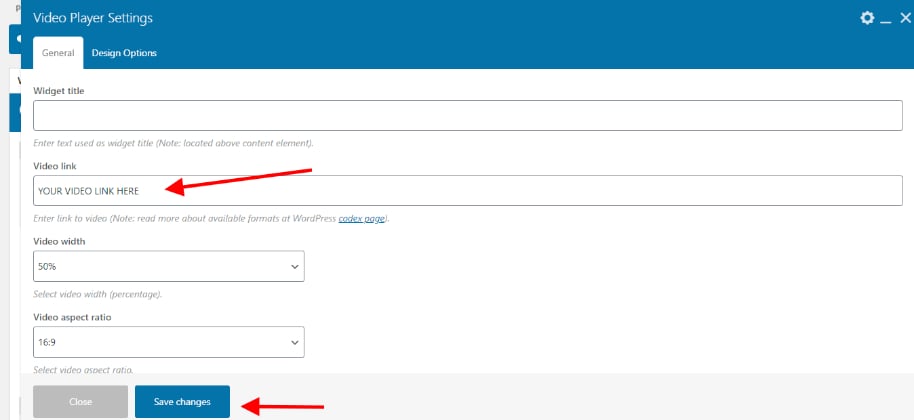This screenshot has width=914, height=420.
Task: Click the YOUR VIDEO LINK HERE text
Action: click(89, 190)
